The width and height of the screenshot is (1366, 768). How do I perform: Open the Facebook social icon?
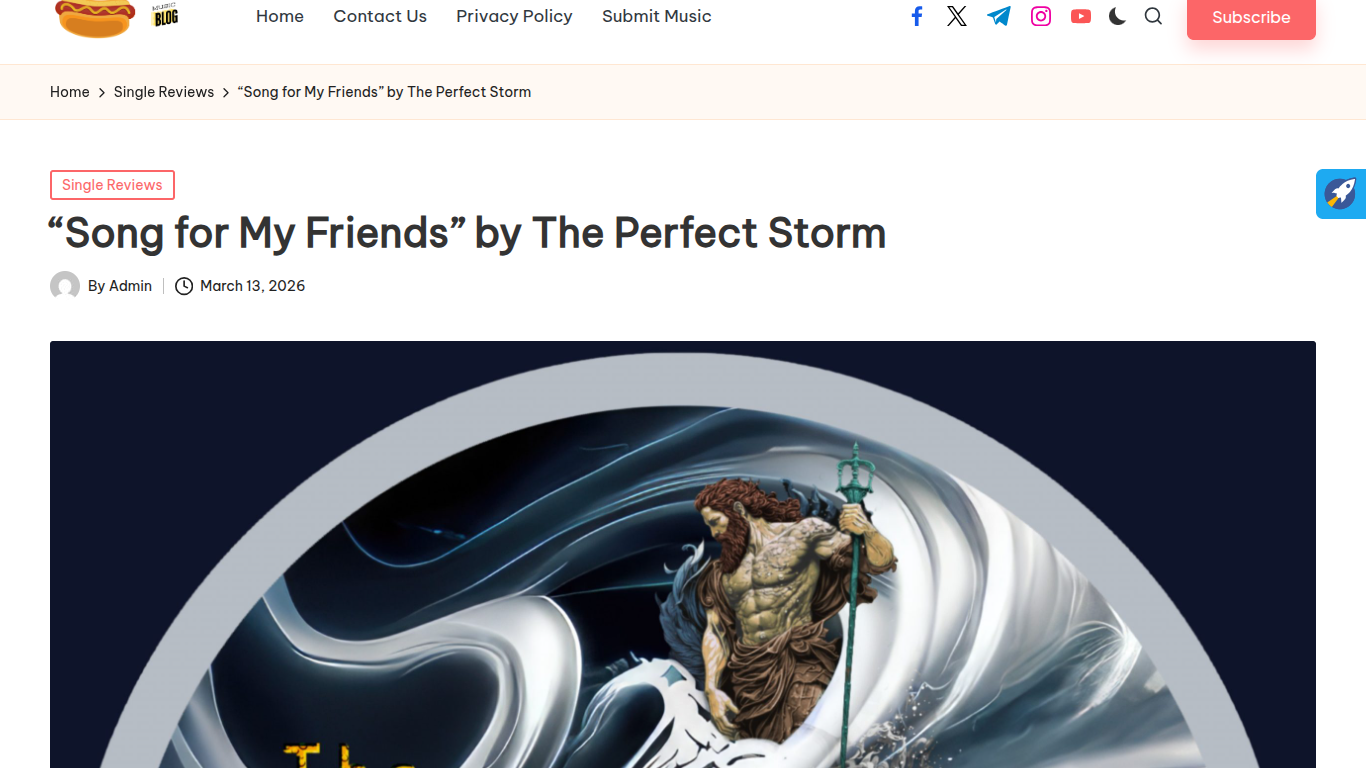(x=917, y=16)
